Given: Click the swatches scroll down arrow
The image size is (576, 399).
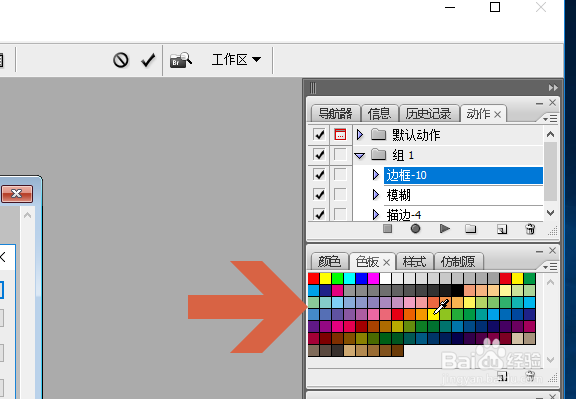Looking at the screenshot, I should click(x=550, y=360).
